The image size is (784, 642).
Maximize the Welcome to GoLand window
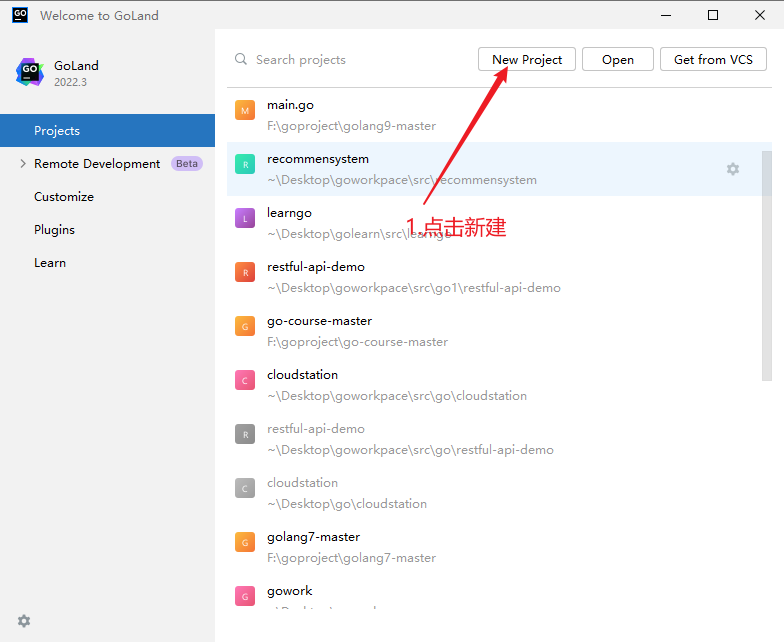coord(713,16)
